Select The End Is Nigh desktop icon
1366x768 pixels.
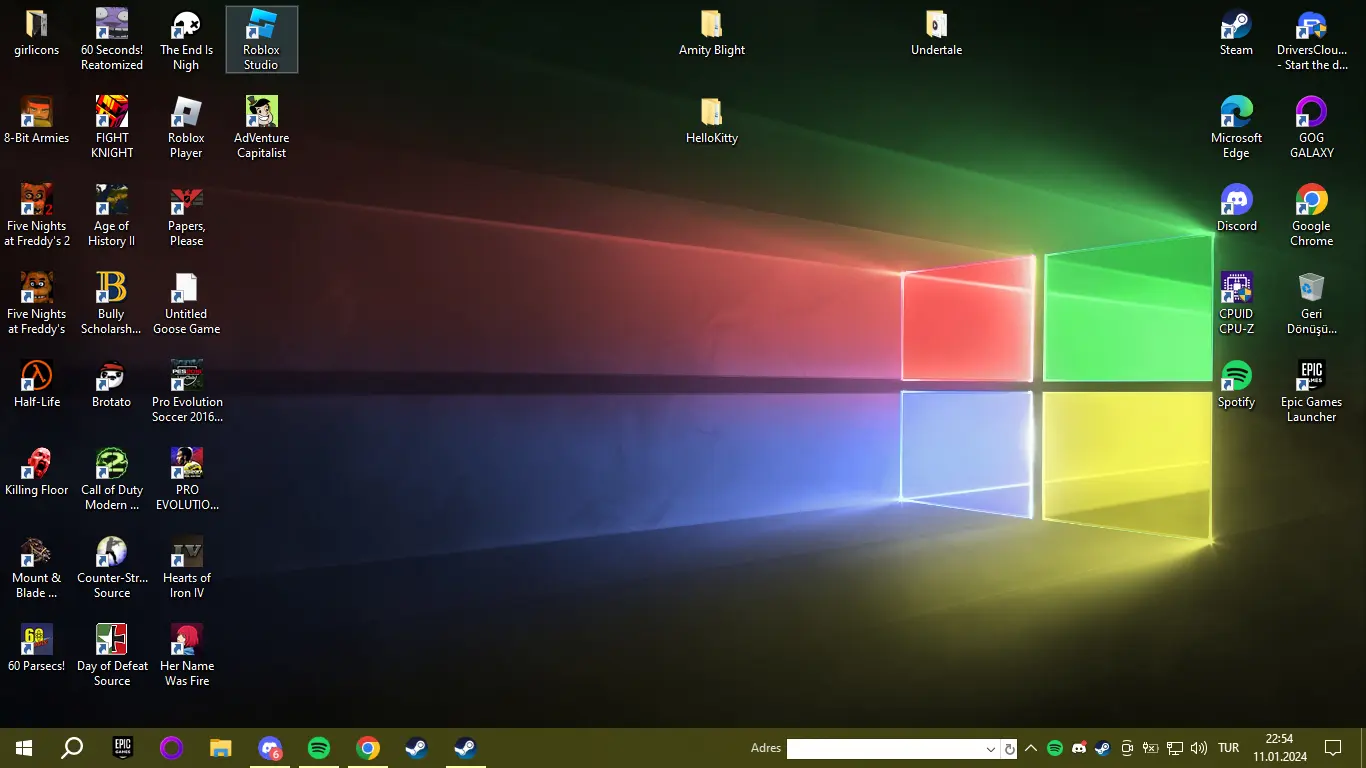(186, 39)
